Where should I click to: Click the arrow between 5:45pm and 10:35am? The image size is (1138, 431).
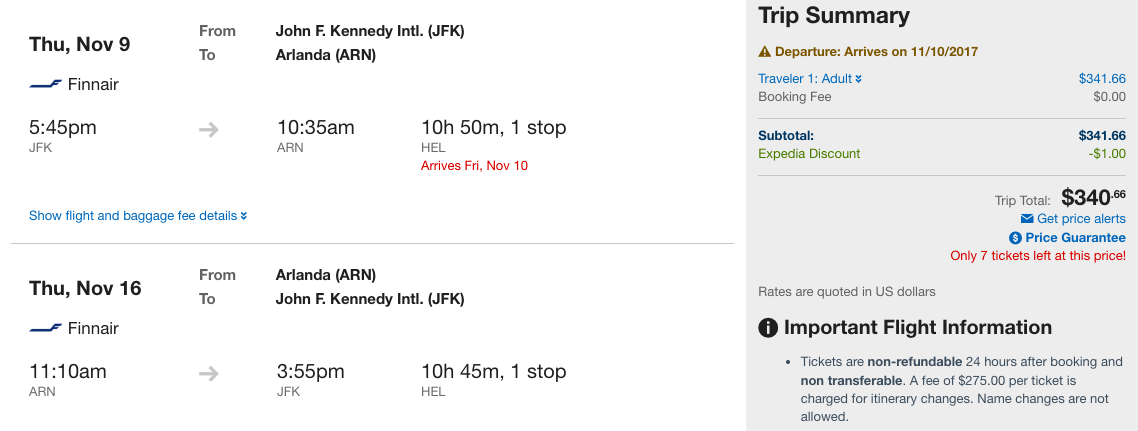coord(208,129)
